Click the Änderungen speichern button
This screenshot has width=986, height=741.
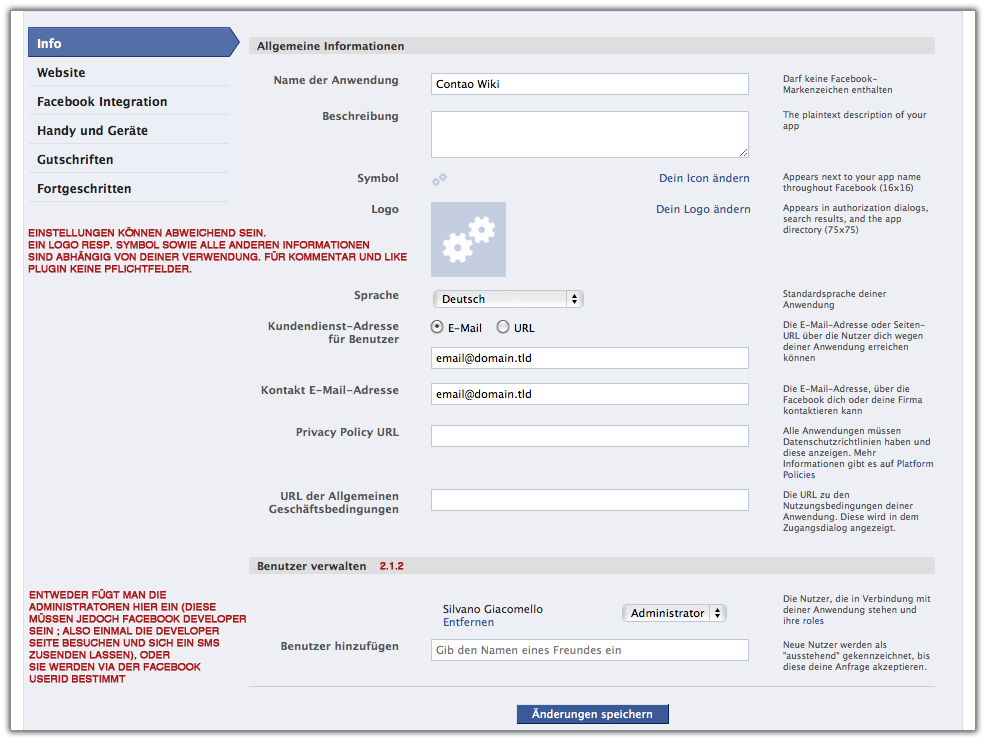click(x=592, y=714)
